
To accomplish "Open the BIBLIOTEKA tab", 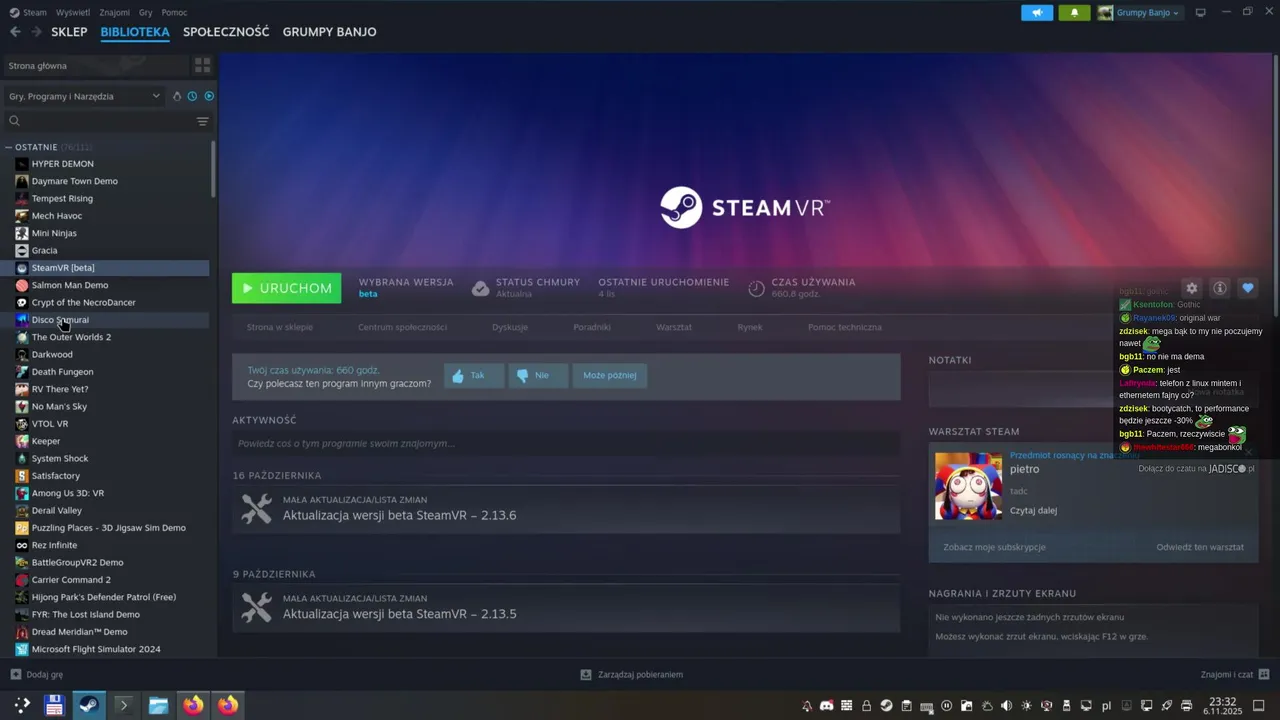I will click(135, 32).
